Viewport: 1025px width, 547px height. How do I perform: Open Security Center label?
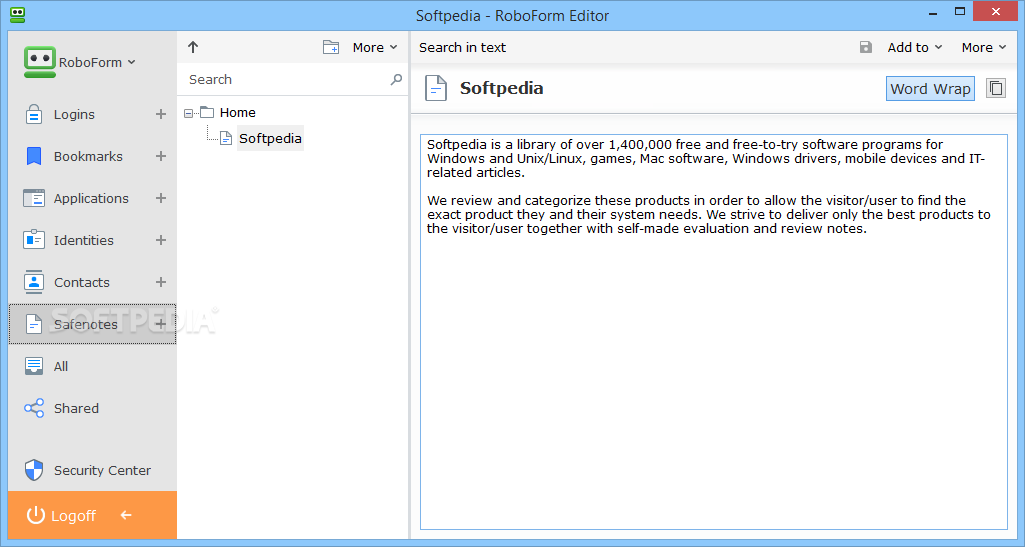(102, 470)
